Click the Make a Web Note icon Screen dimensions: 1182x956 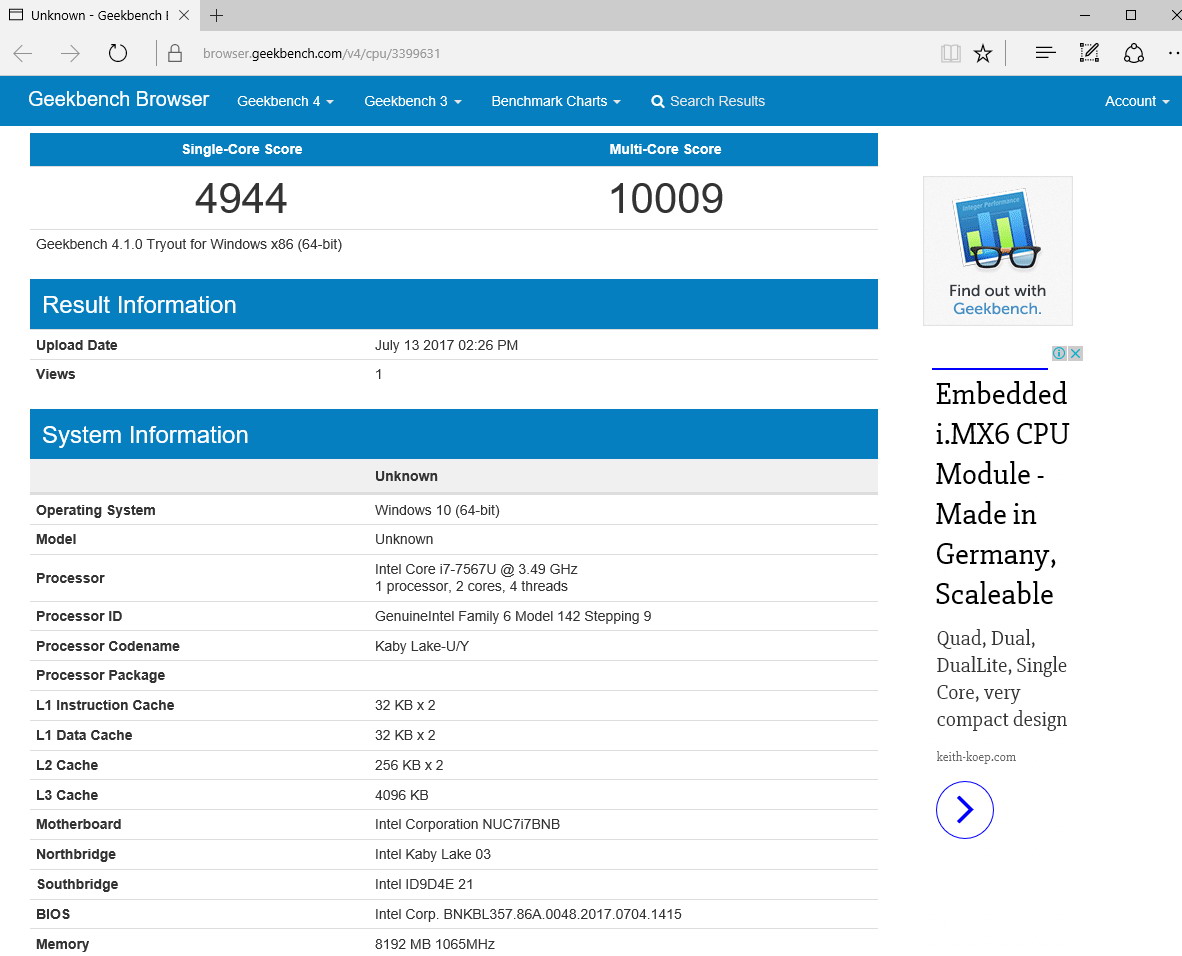(1089, 53)
